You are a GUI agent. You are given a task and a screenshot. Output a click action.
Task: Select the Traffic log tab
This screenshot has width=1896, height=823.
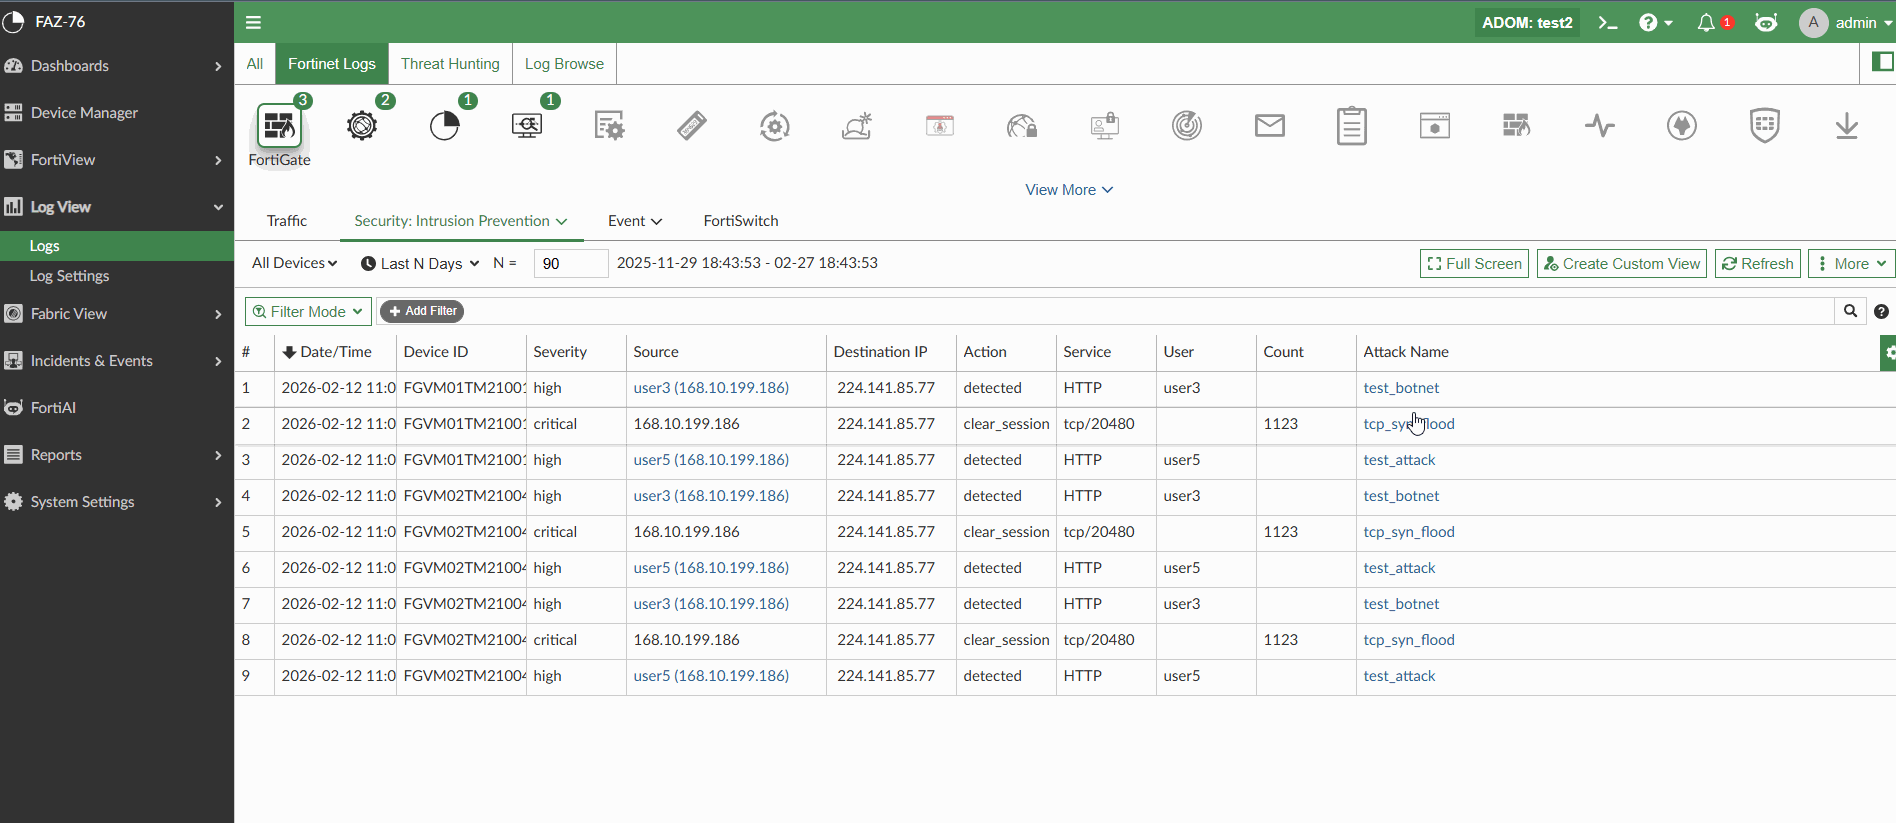pos(287,221)
